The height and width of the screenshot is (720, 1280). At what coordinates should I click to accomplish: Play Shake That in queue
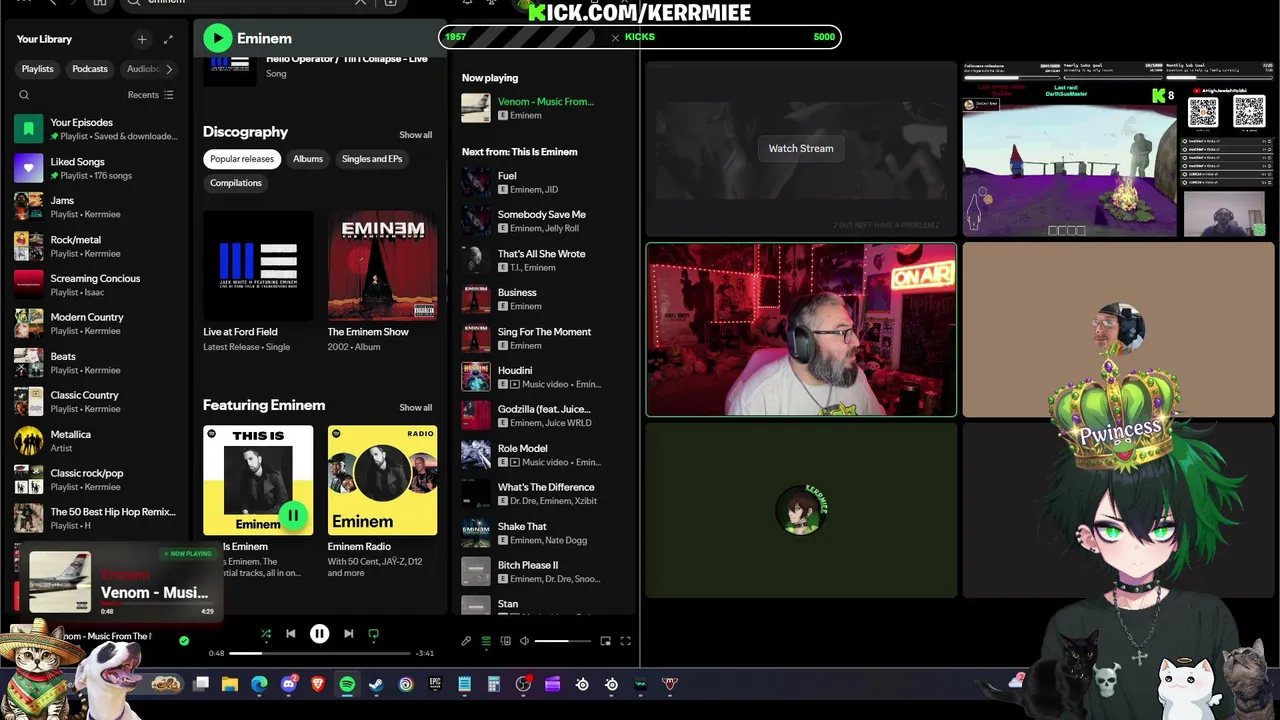[x=545, y=533]
